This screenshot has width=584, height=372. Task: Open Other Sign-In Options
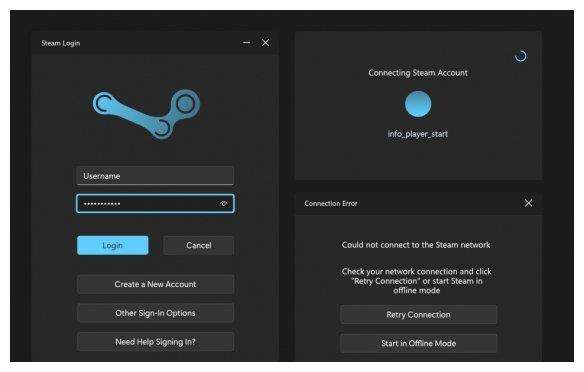point(155,313)
